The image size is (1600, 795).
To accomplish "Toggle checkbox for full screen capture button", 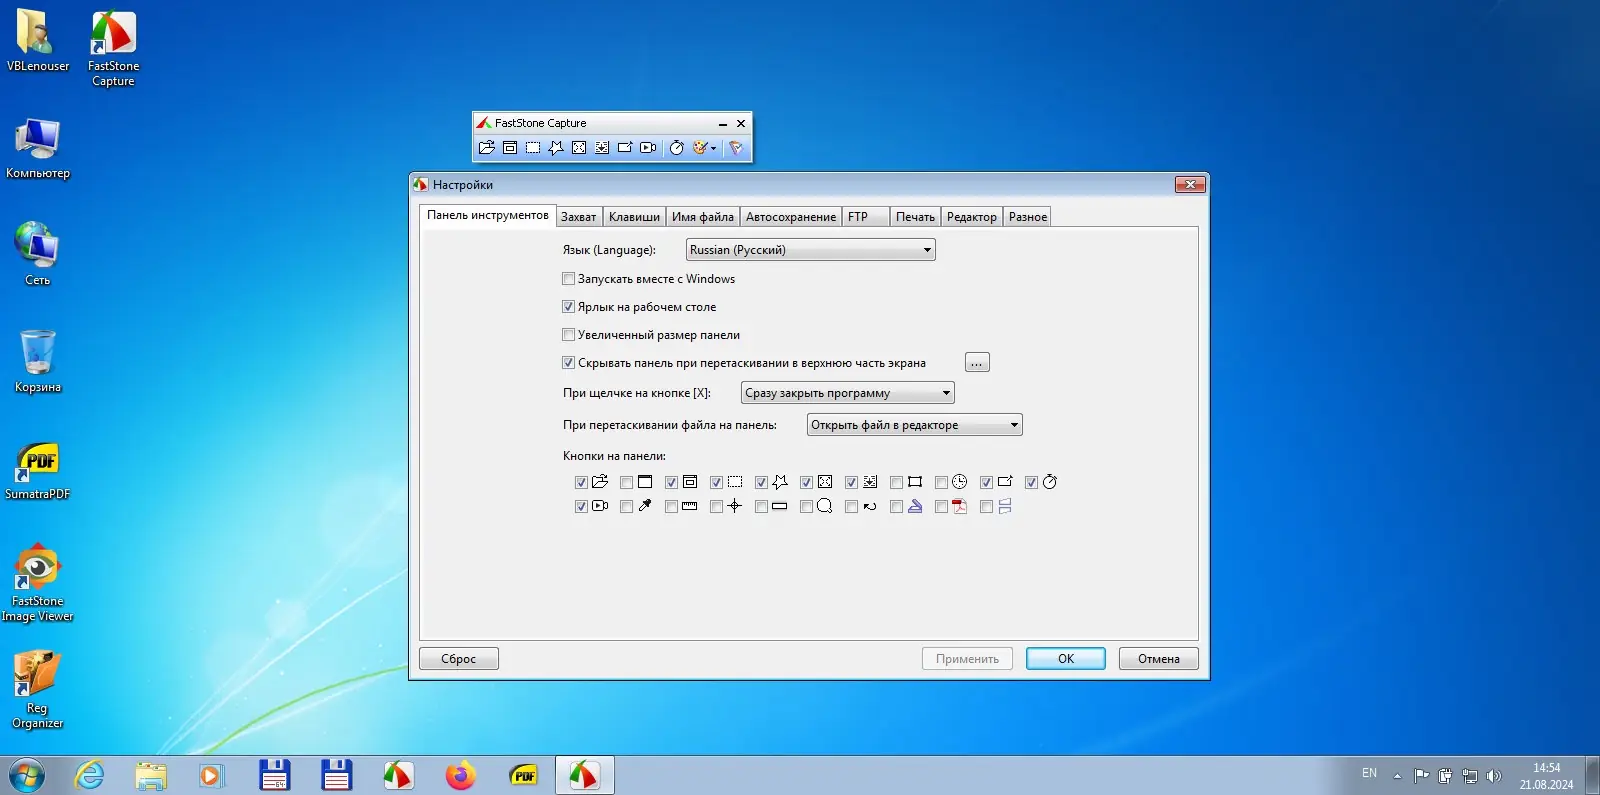I will pos(806,482).
